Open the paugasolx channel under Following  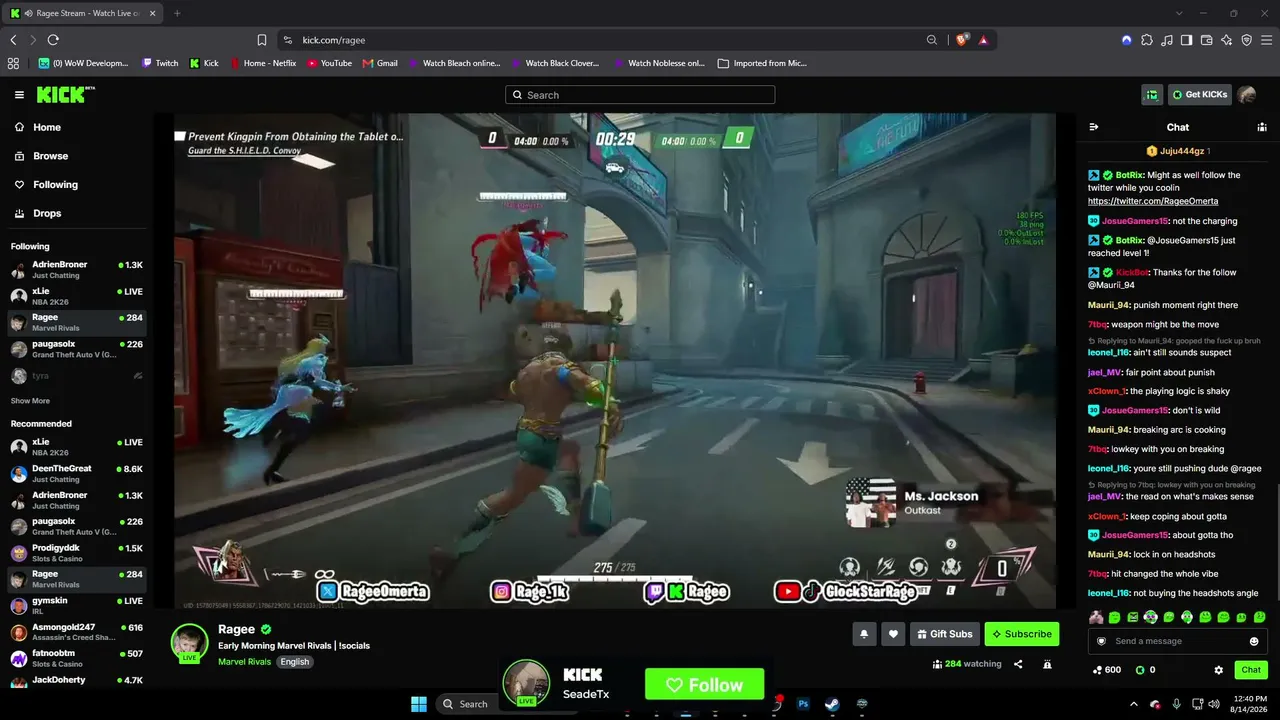(76, 349)
